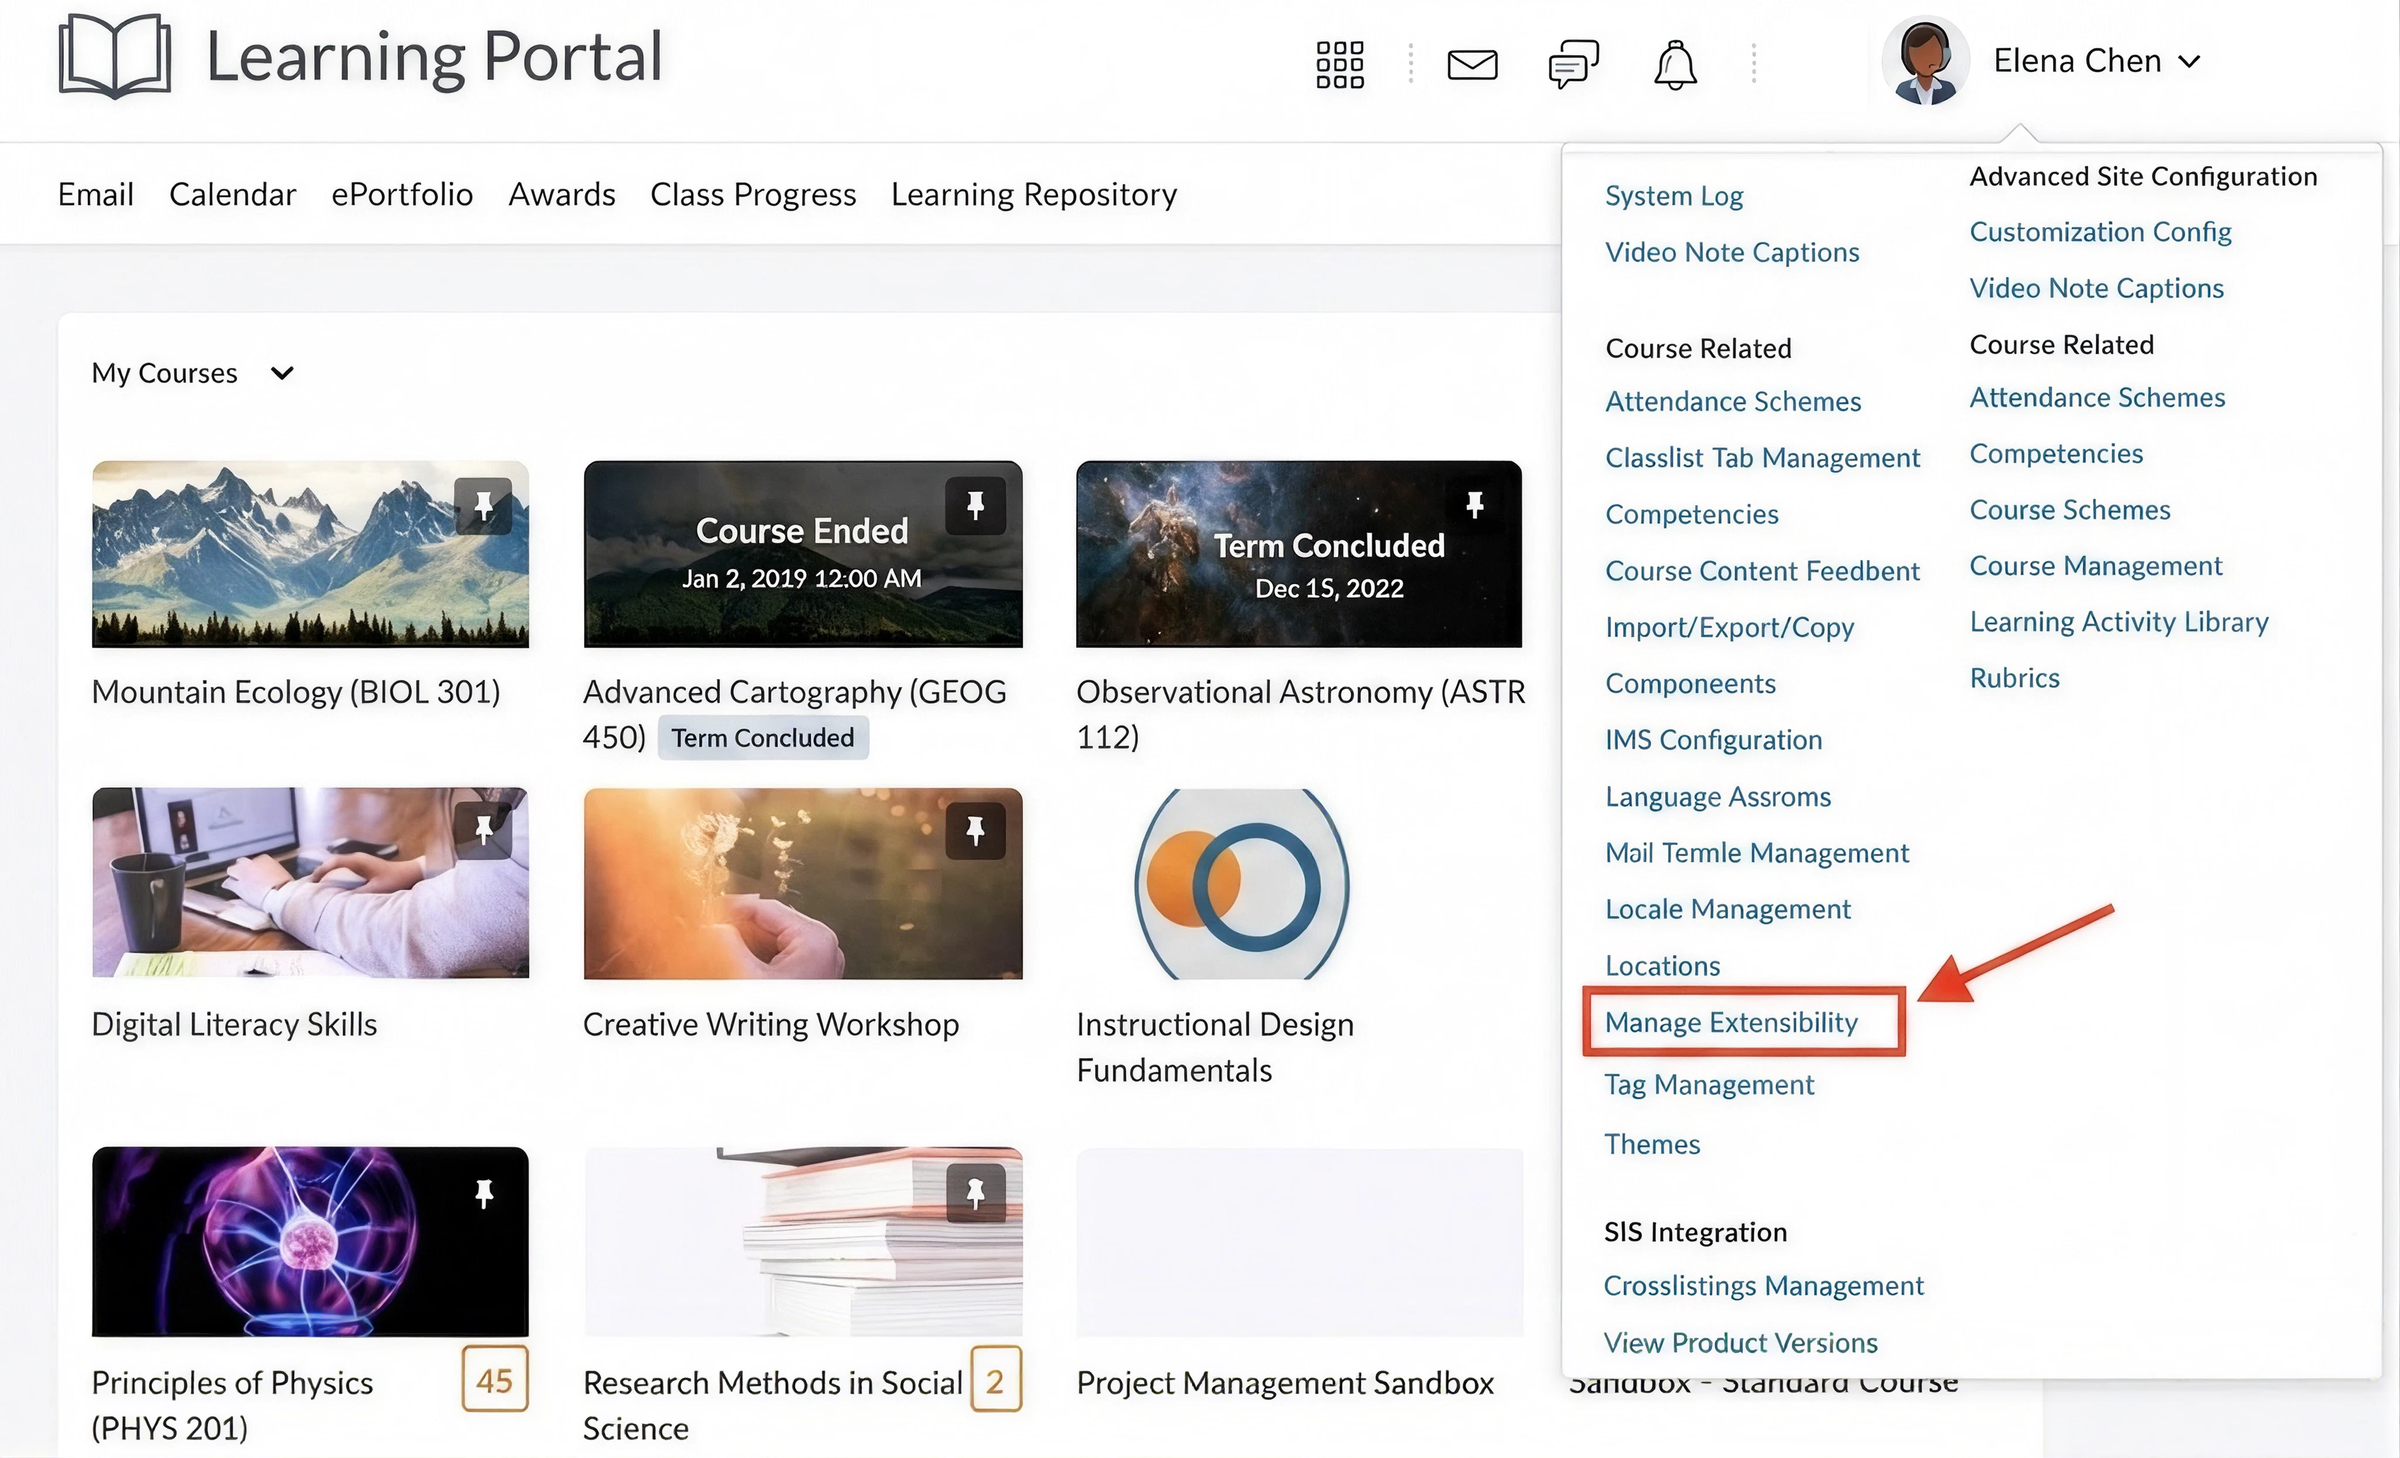This screenshot has width=2400, height=1458.
Task: Click the 2 updates badge on Research Methods
Action: 995,1381
